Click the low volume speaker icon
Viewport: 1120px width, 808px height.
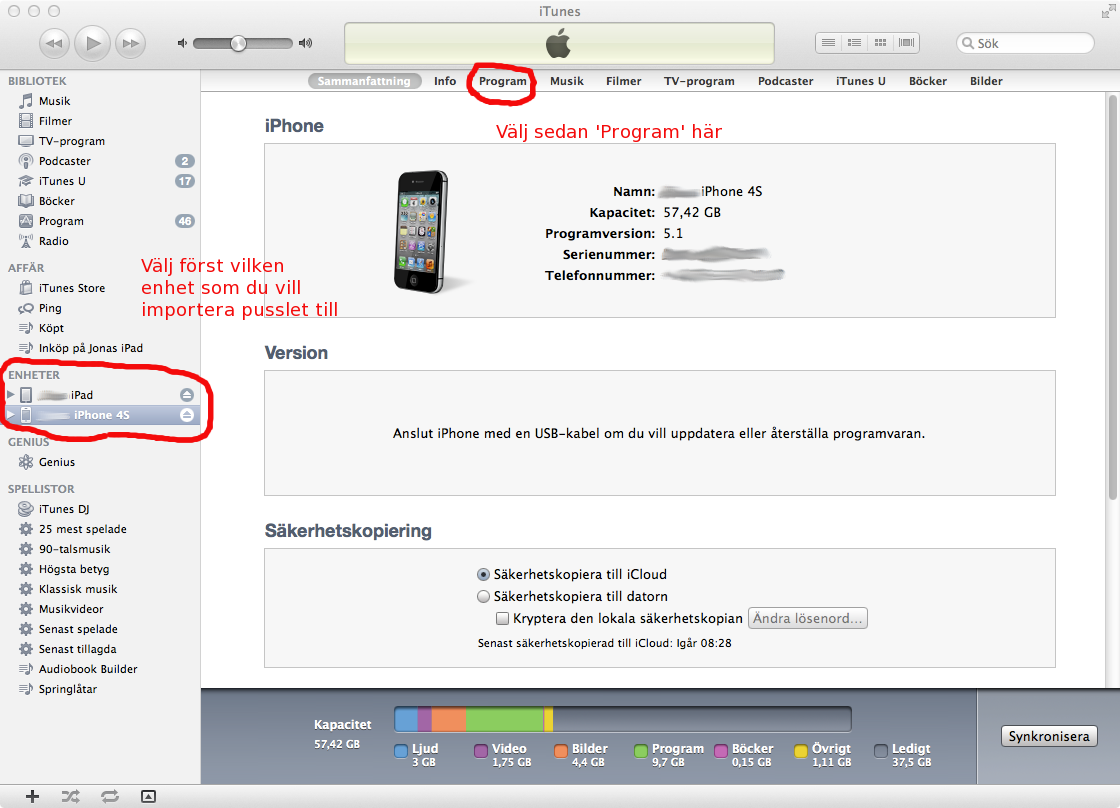pyautogui.click(x=182, y=44)
